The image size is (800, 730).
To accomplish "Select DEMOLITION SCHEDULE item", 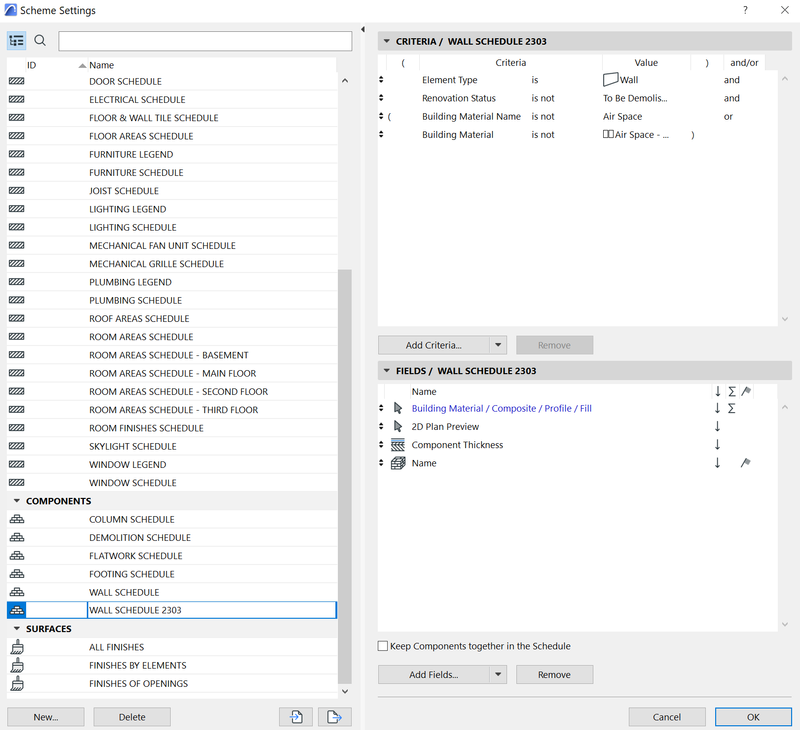I will [172, 538].
